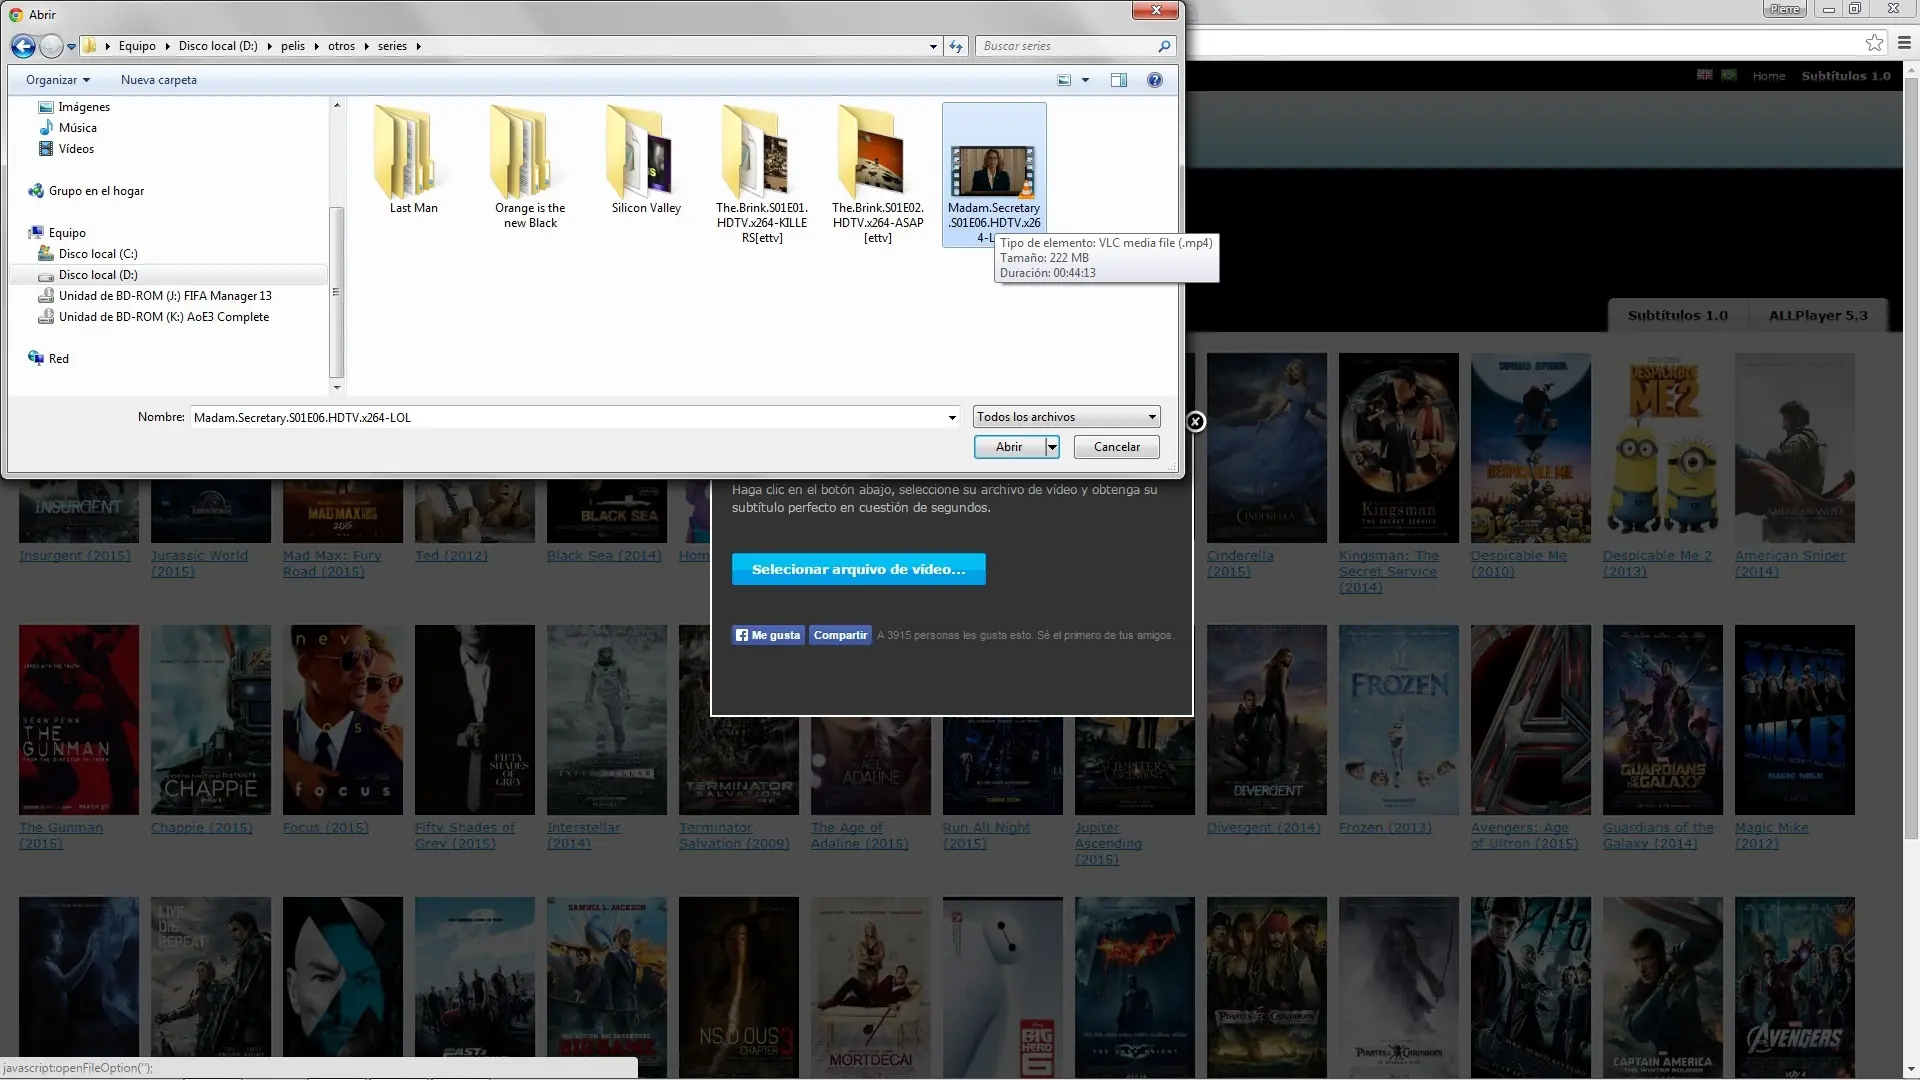Open The.Brink.S01E01 folder
The height and width of the screenshot is (1080, 1920).
click(762, 175)
